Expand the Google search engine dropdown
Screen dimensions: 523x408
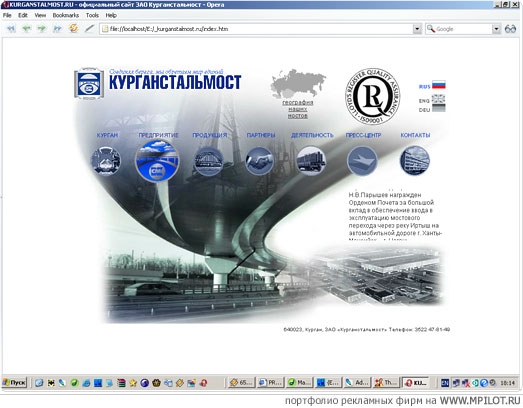click(496, 29)
